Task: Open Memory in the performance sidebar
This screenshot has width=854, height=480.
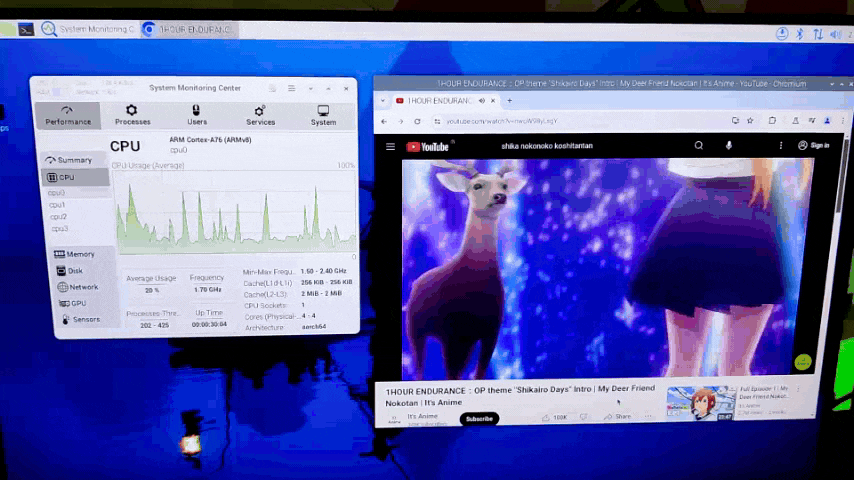Action: coord(75,254)
